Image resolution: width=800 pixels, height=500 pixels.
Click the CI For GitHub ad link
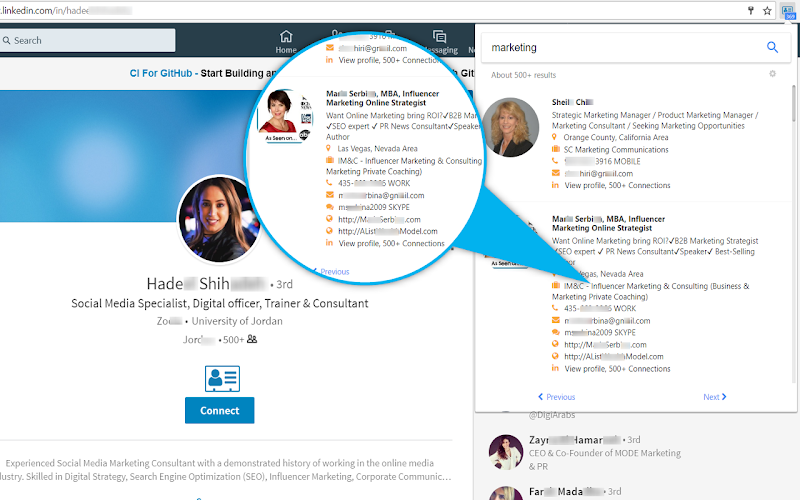161,73
